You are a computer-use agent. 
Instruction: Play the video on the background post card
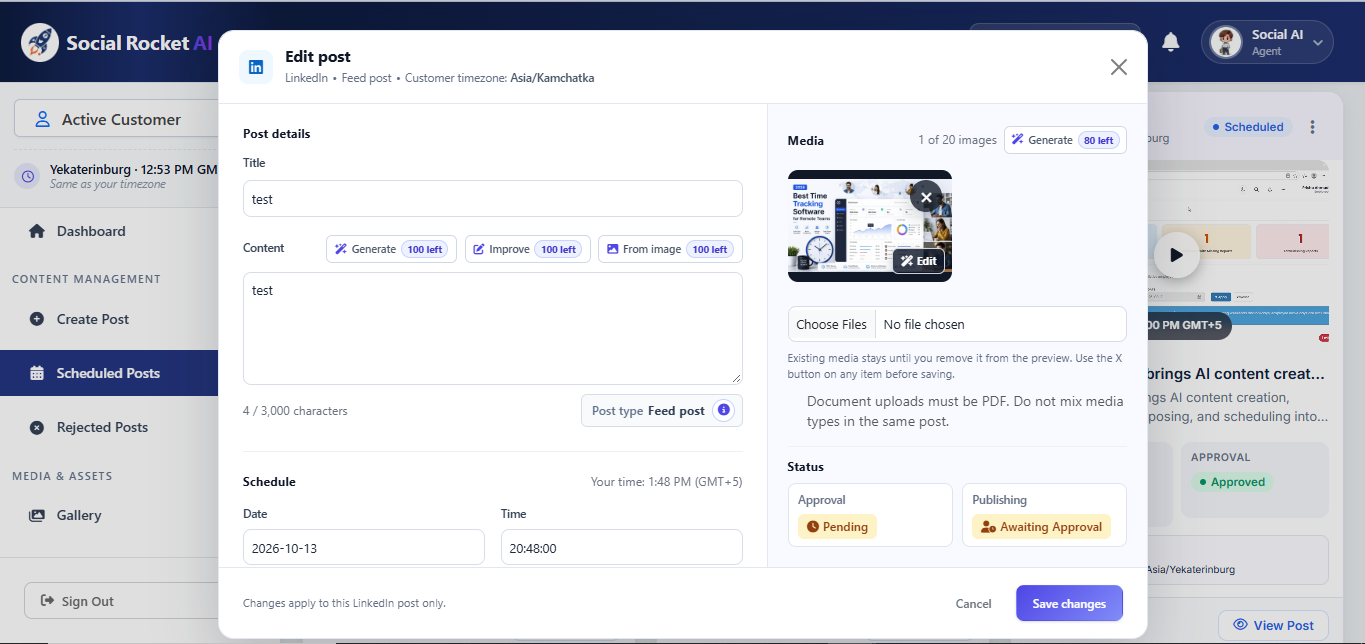1176,254
